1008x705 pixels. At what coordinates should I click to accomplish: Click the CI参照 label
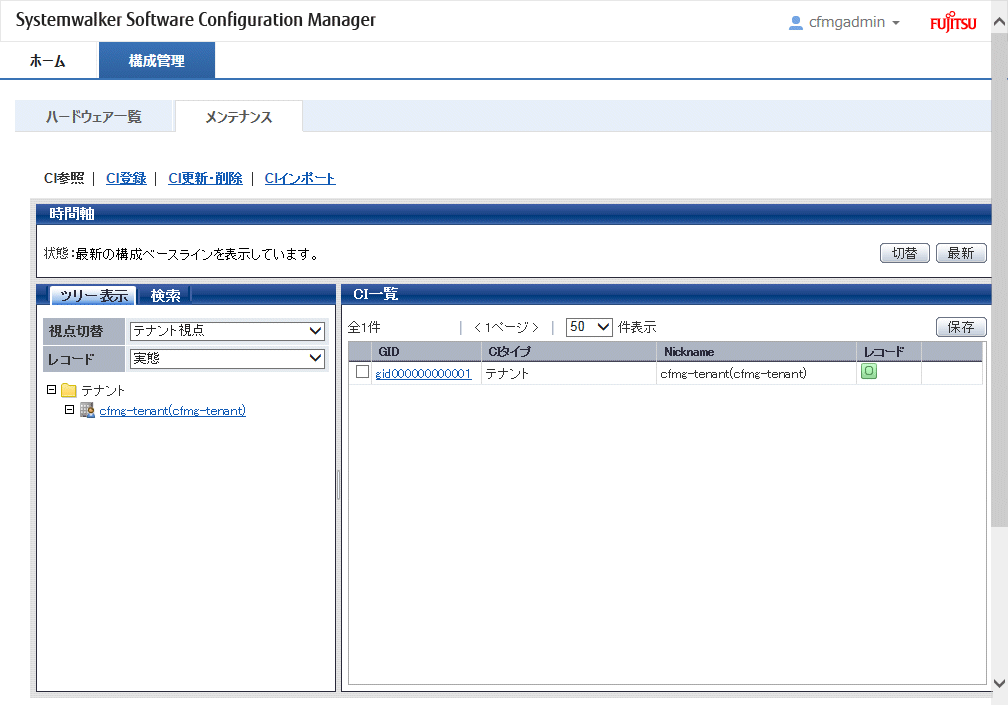[64, 178]
